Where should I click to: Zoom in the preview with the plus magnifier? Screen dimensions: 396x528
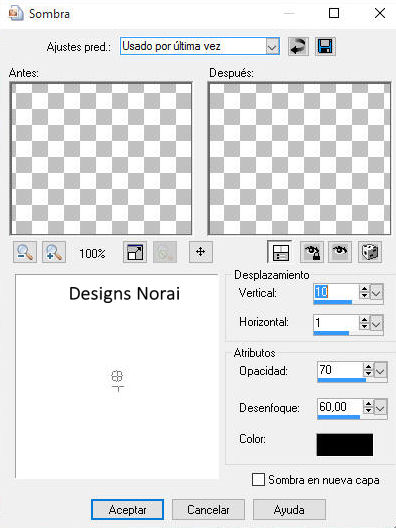pos(54,252)
